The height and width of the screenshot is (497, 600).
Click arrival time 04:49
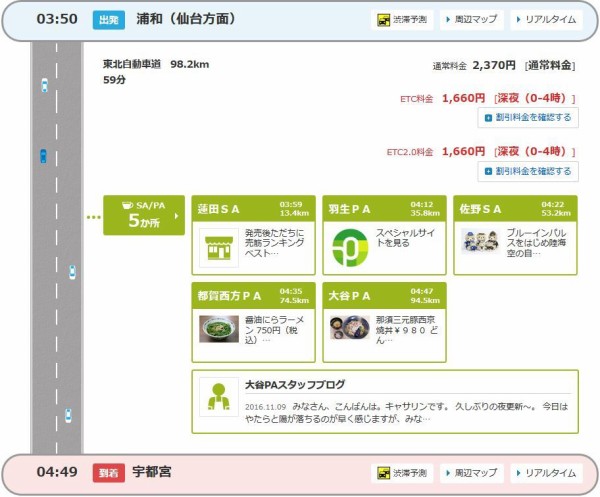tap(57, 472)
